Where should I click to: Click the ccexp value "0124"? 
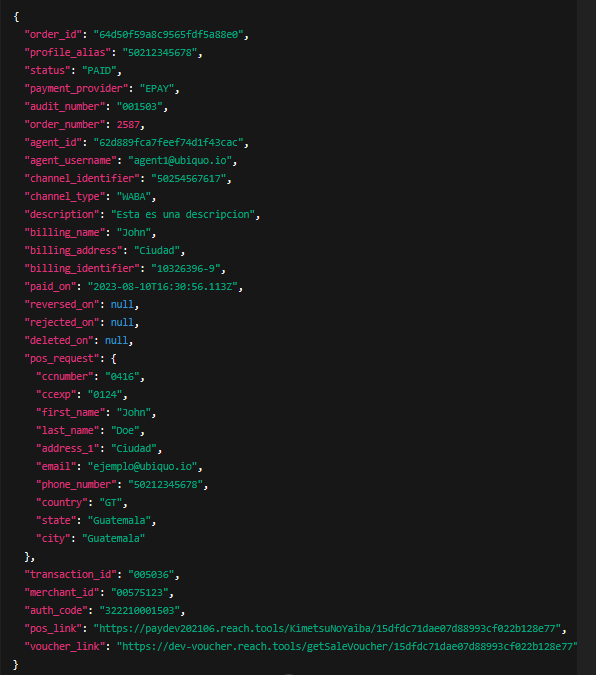coord(105,395)
